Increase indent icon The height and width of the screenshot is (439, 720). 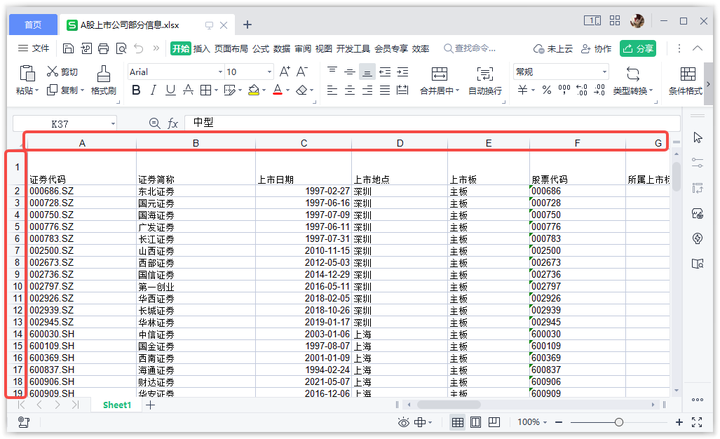click(402, 72)
